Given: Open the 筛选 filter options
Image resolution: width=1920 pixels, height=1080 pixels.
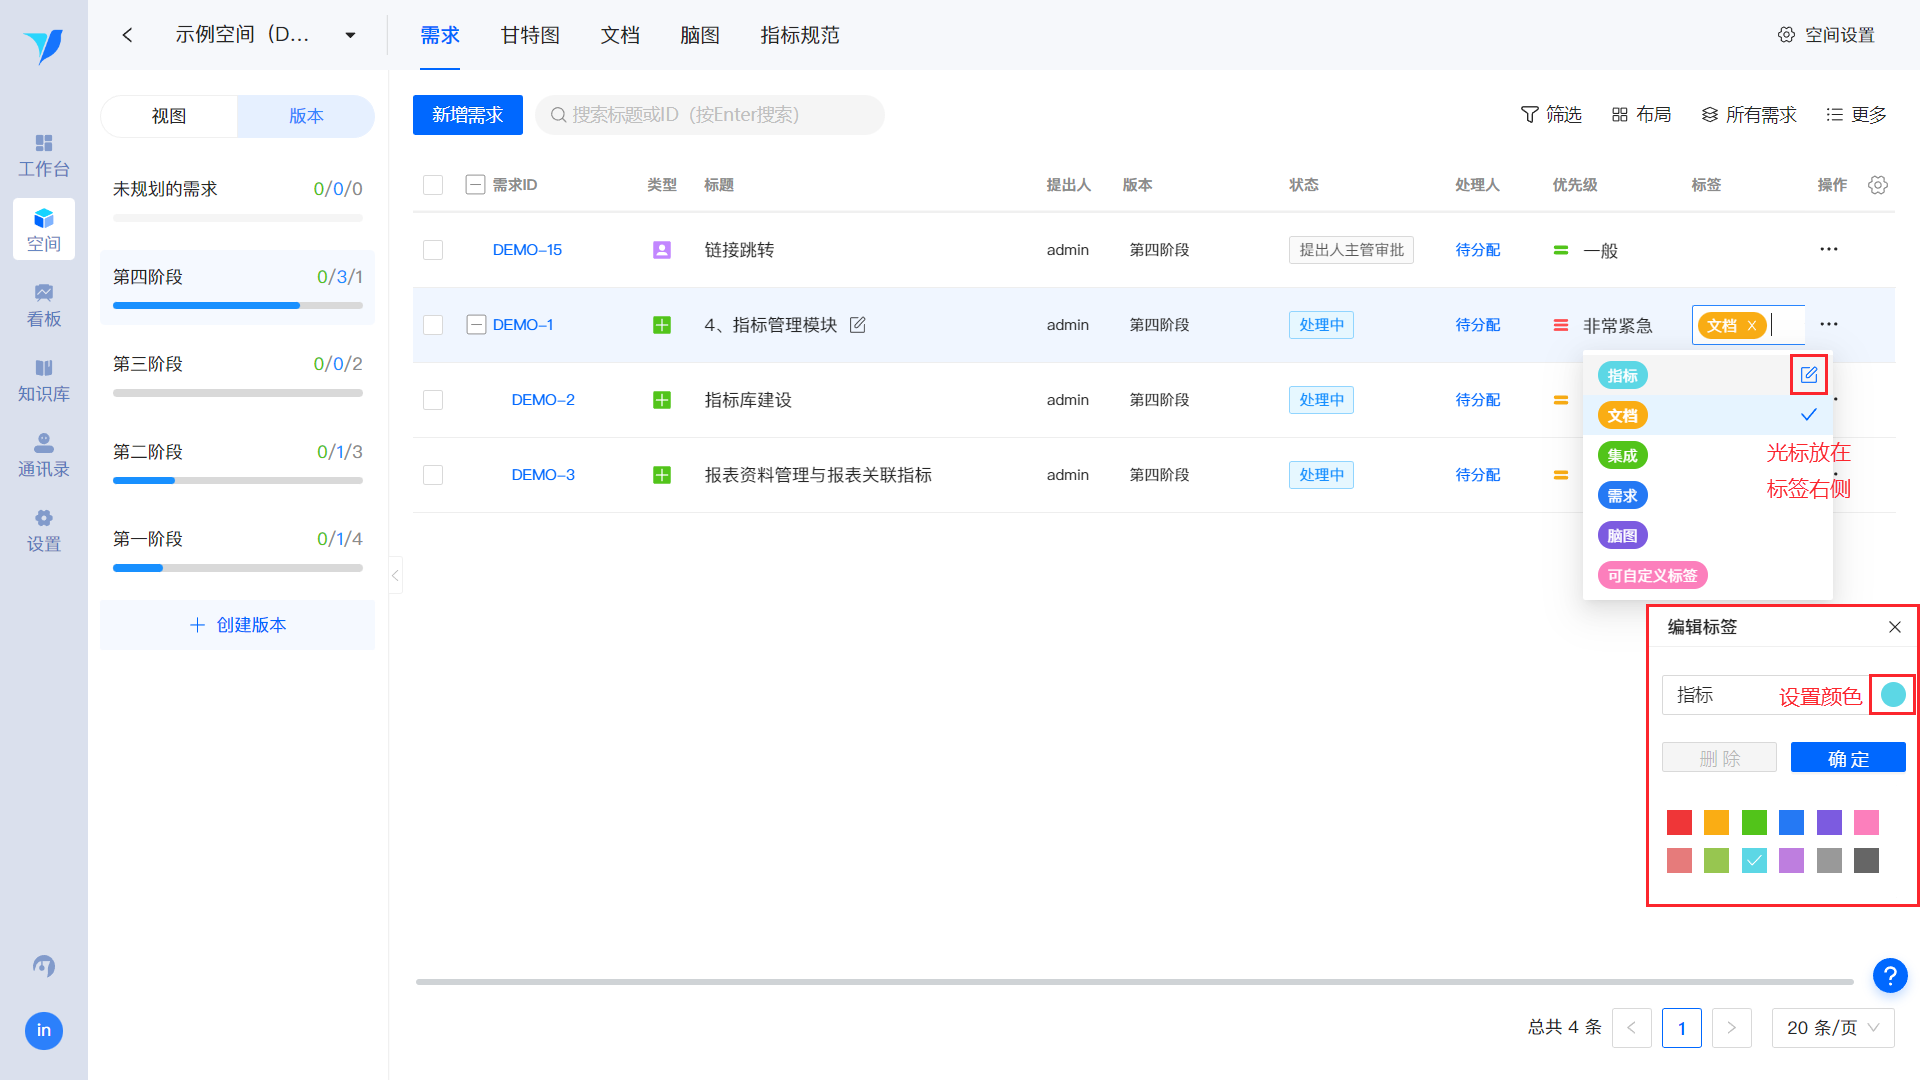Looking at the screenshot, I should point(1551,114).
